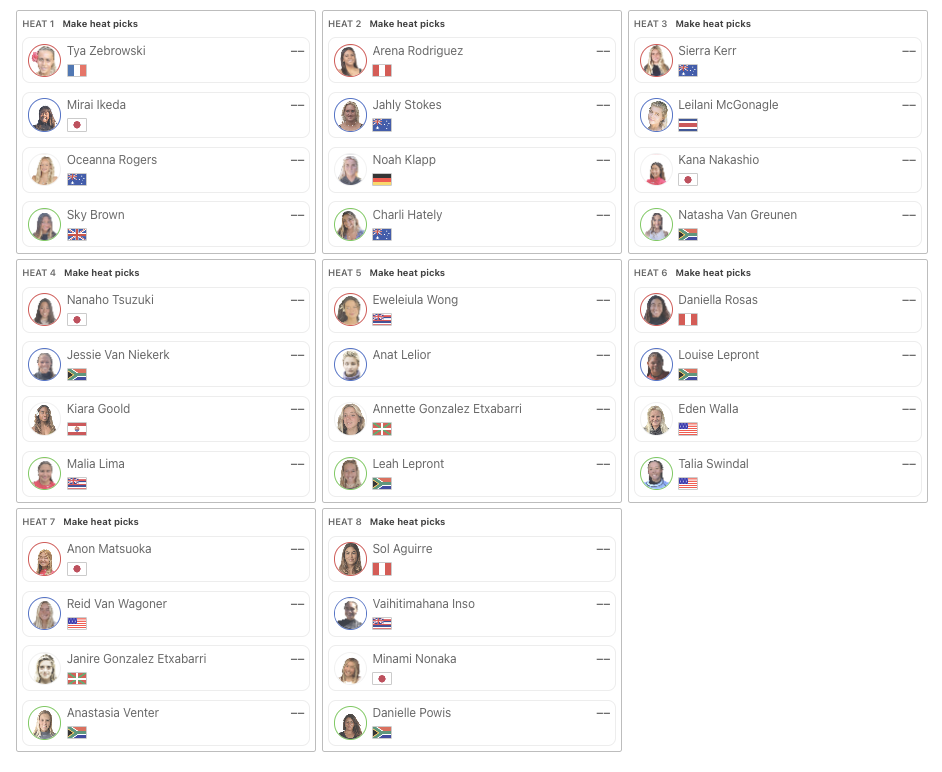This screenshot has width=942, height=772.
Task: Click the German flag under Noah Klapp
Action: pyautogui.click(x=382, y=180)
